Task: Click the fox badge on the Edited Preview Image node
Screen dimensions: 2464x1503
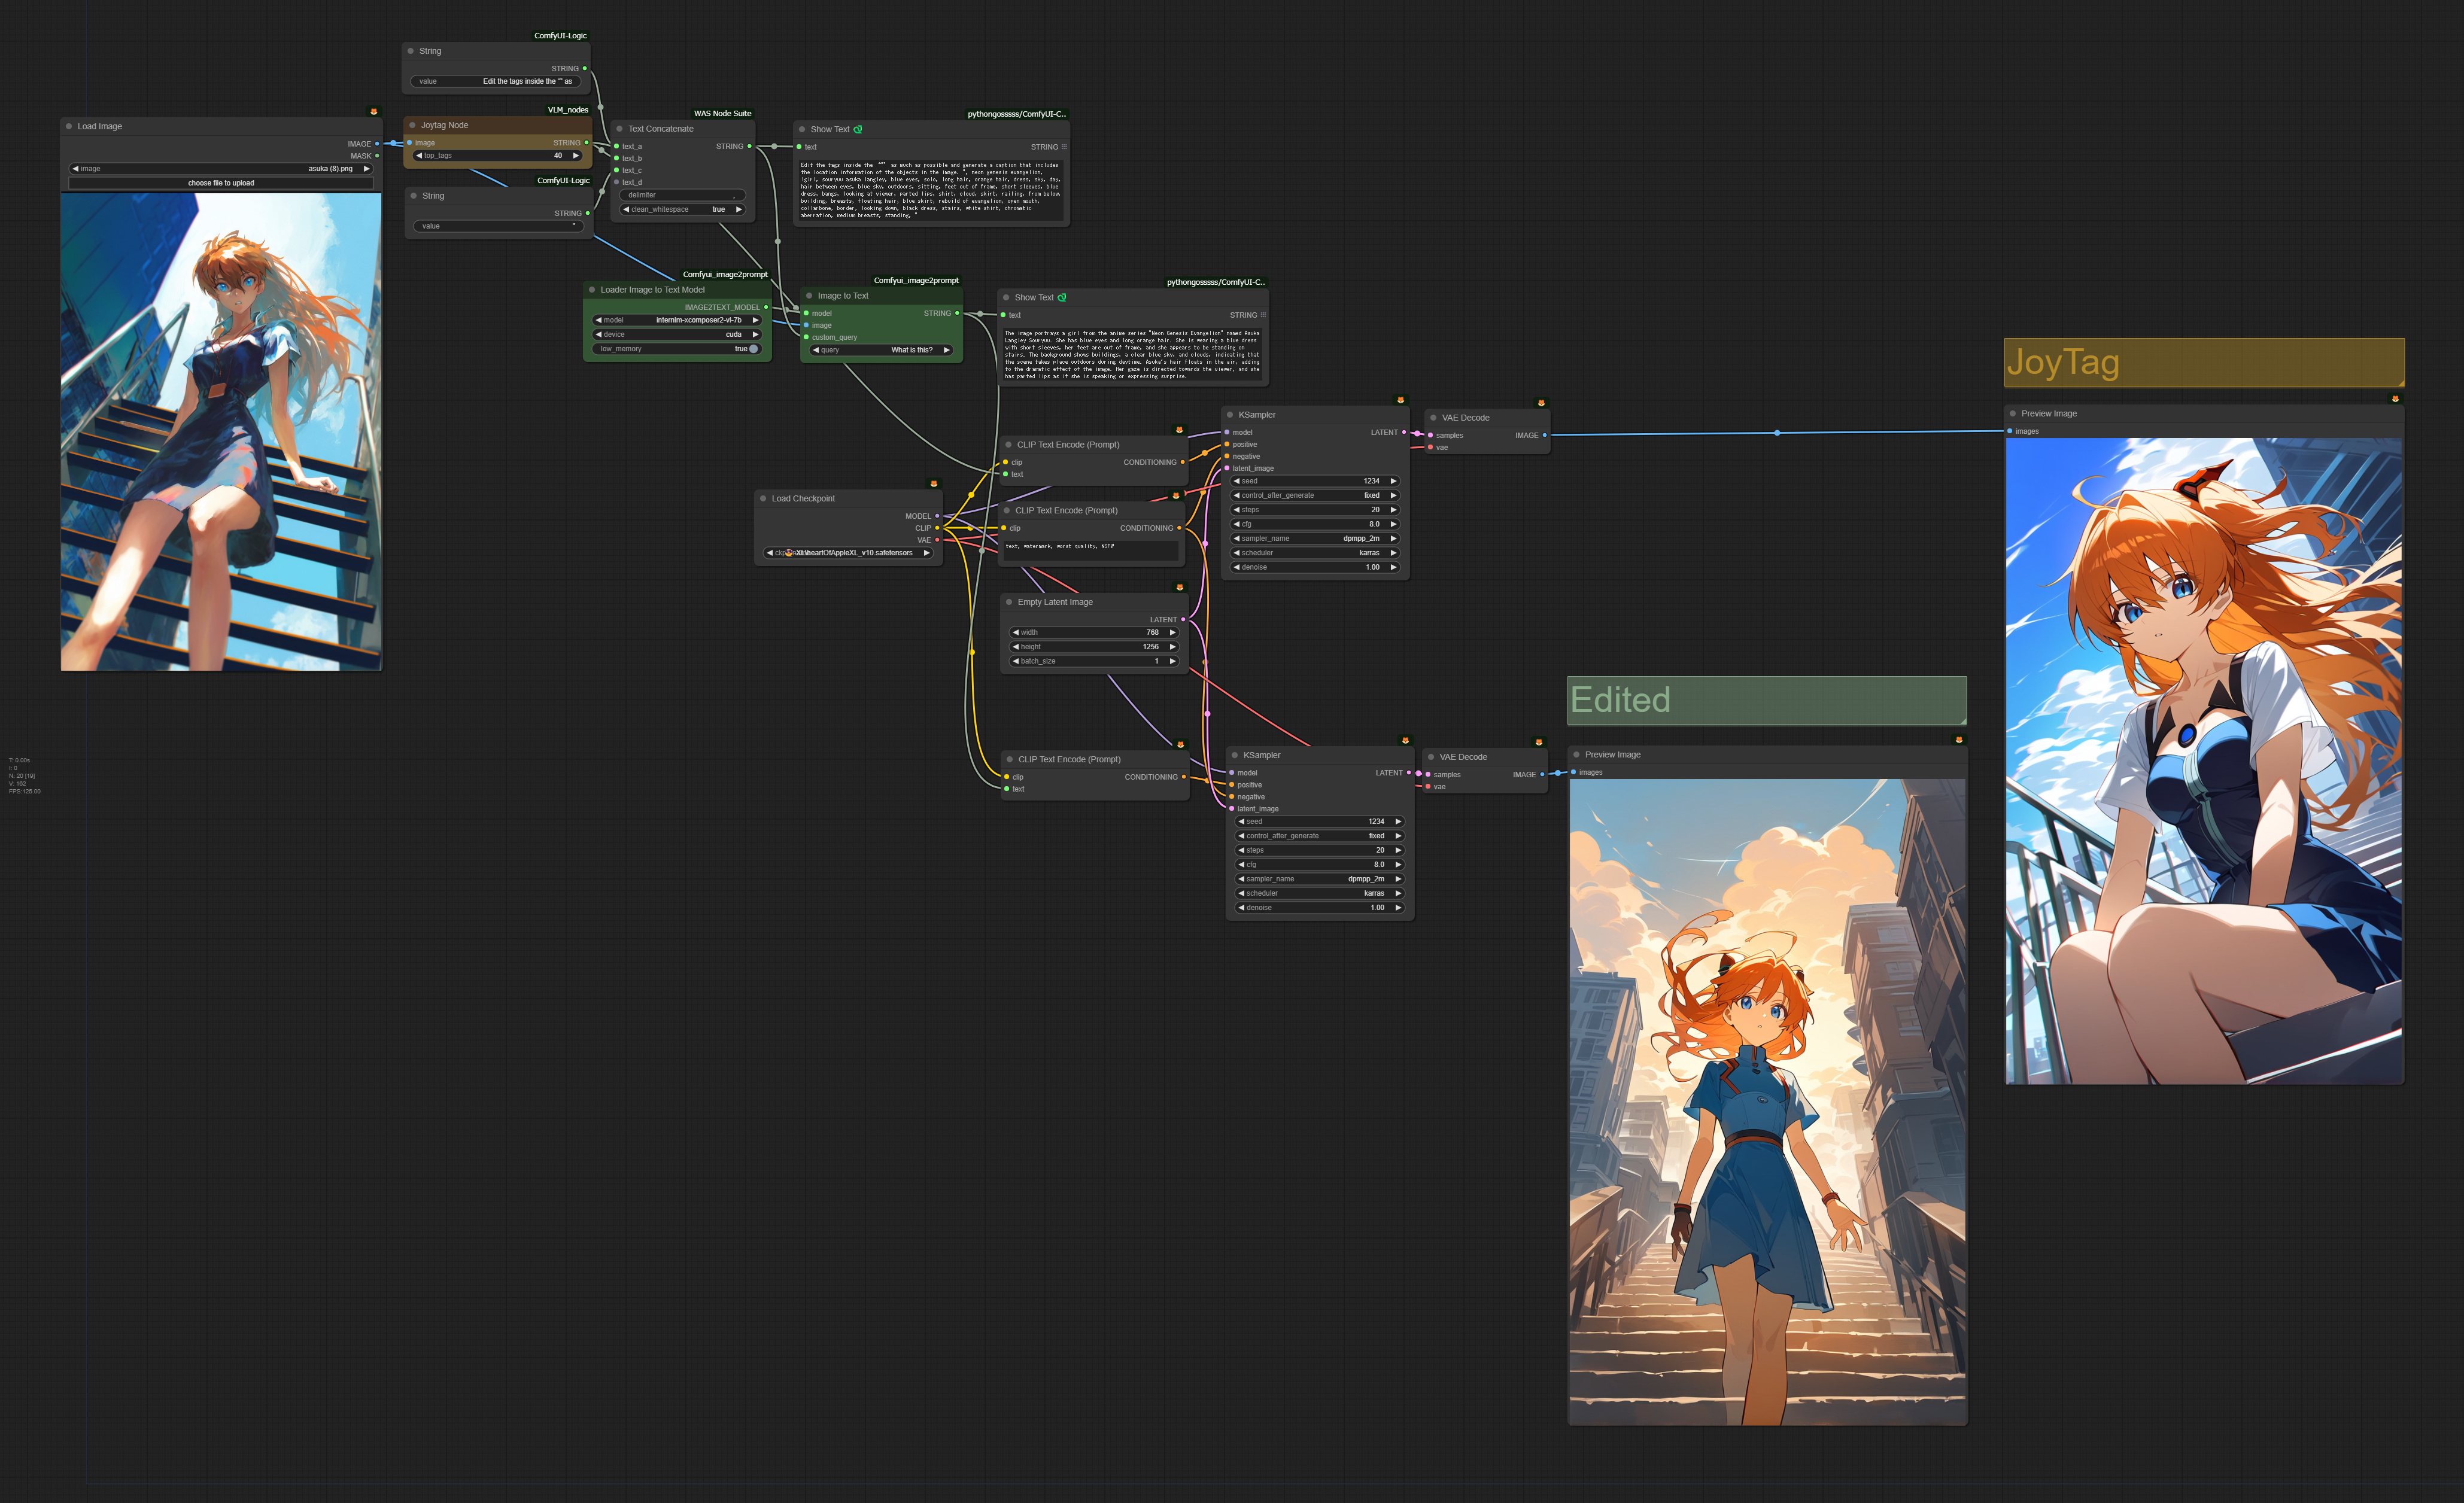Action: coord(1957,740)
